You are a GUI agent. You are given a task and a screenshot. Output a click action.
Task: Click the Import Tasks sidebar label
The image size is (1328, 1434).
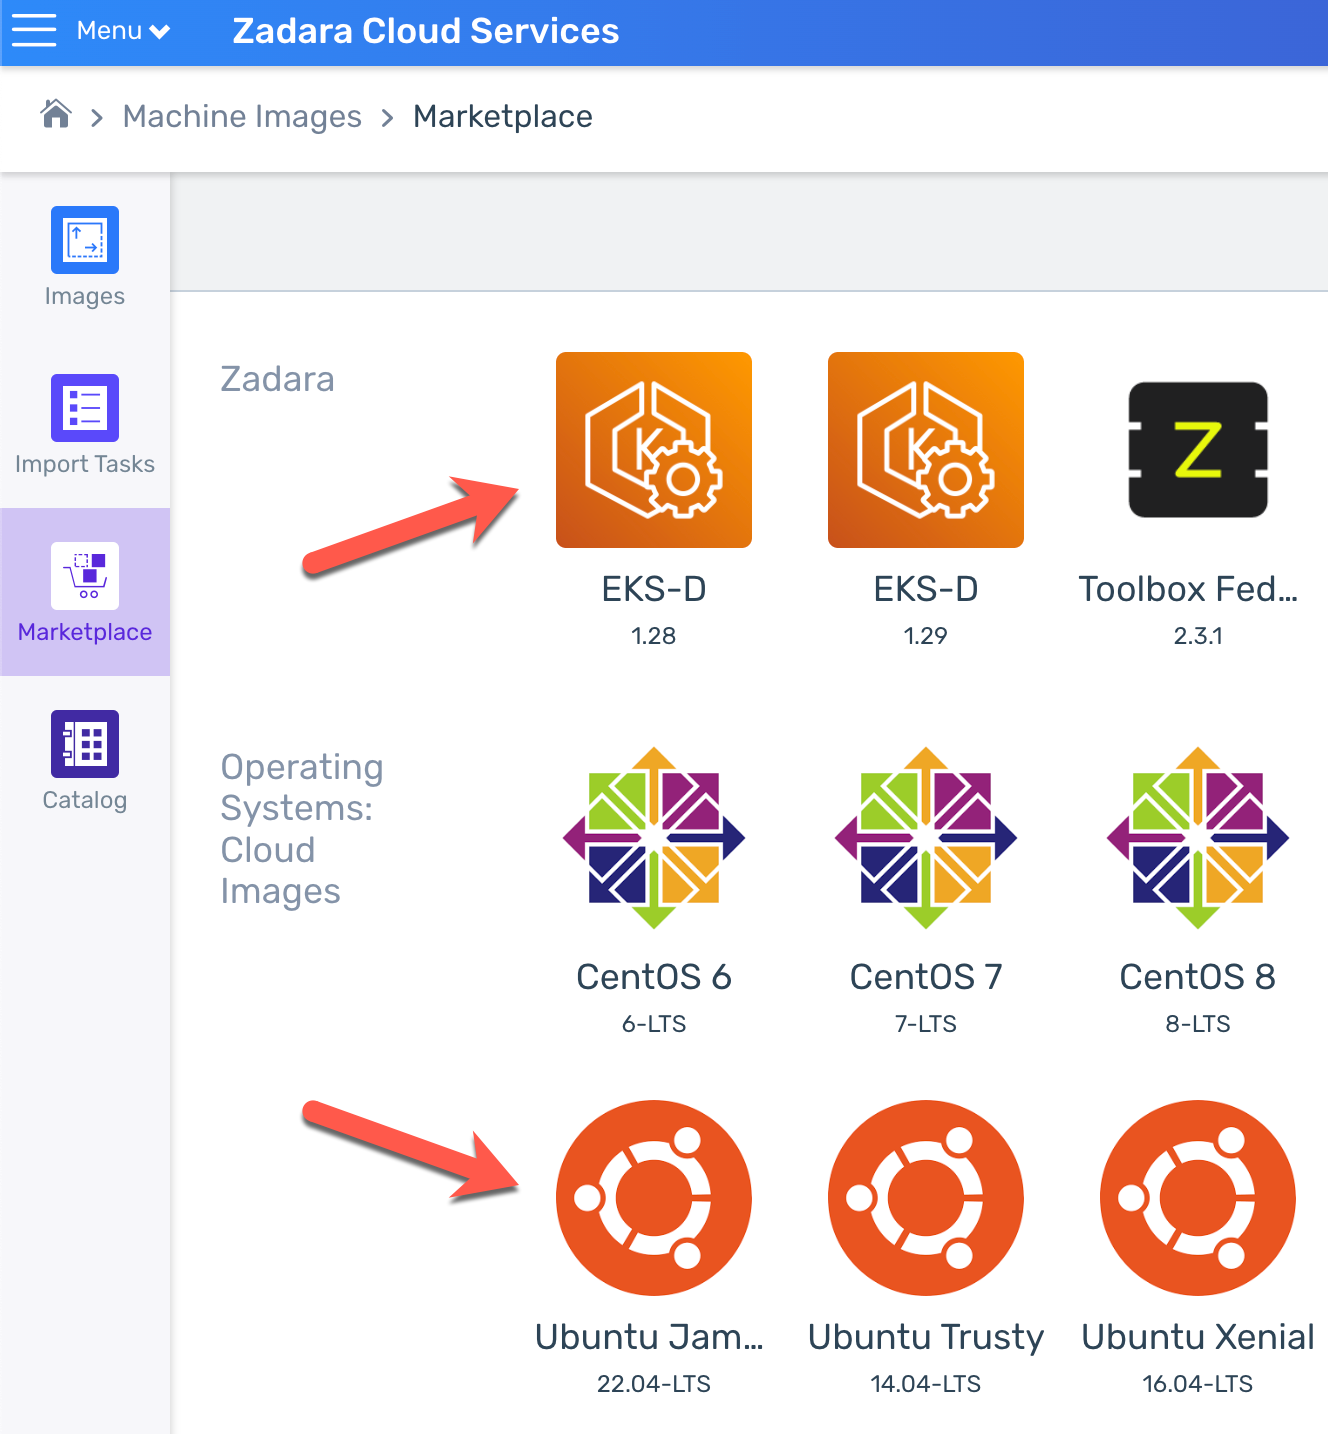85,464
